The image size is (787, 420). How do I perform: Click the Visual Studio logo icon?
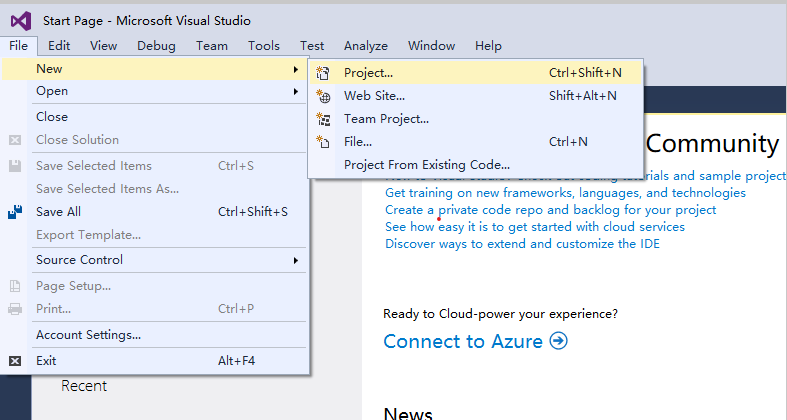(20, 20)
